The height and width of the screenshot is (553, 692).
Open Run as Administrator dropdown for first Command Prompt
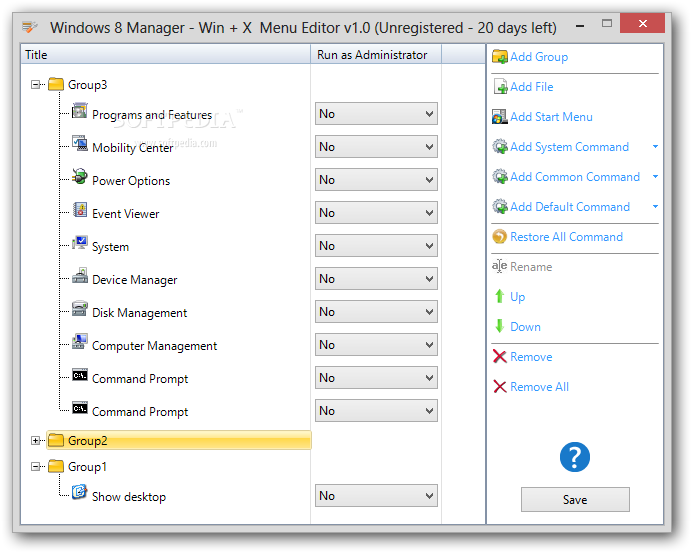[x=376, y=378]
